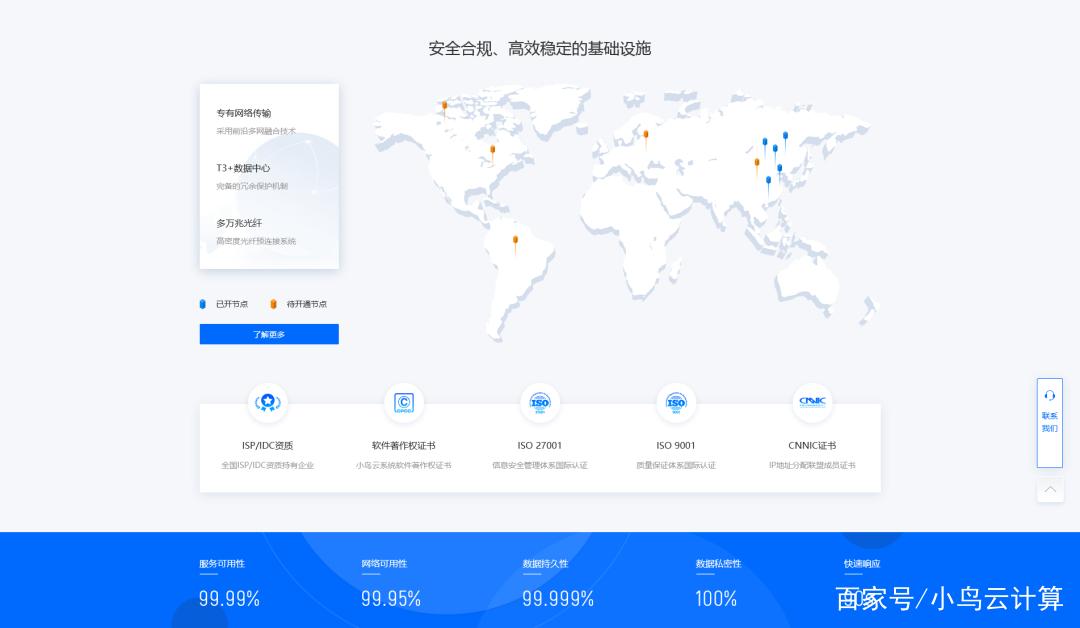Image resolution: width=1080 pixels, height=628 pixels.
Task: Click 采用前沿多网融合技术 subtitle
Action: click(256, 131)
